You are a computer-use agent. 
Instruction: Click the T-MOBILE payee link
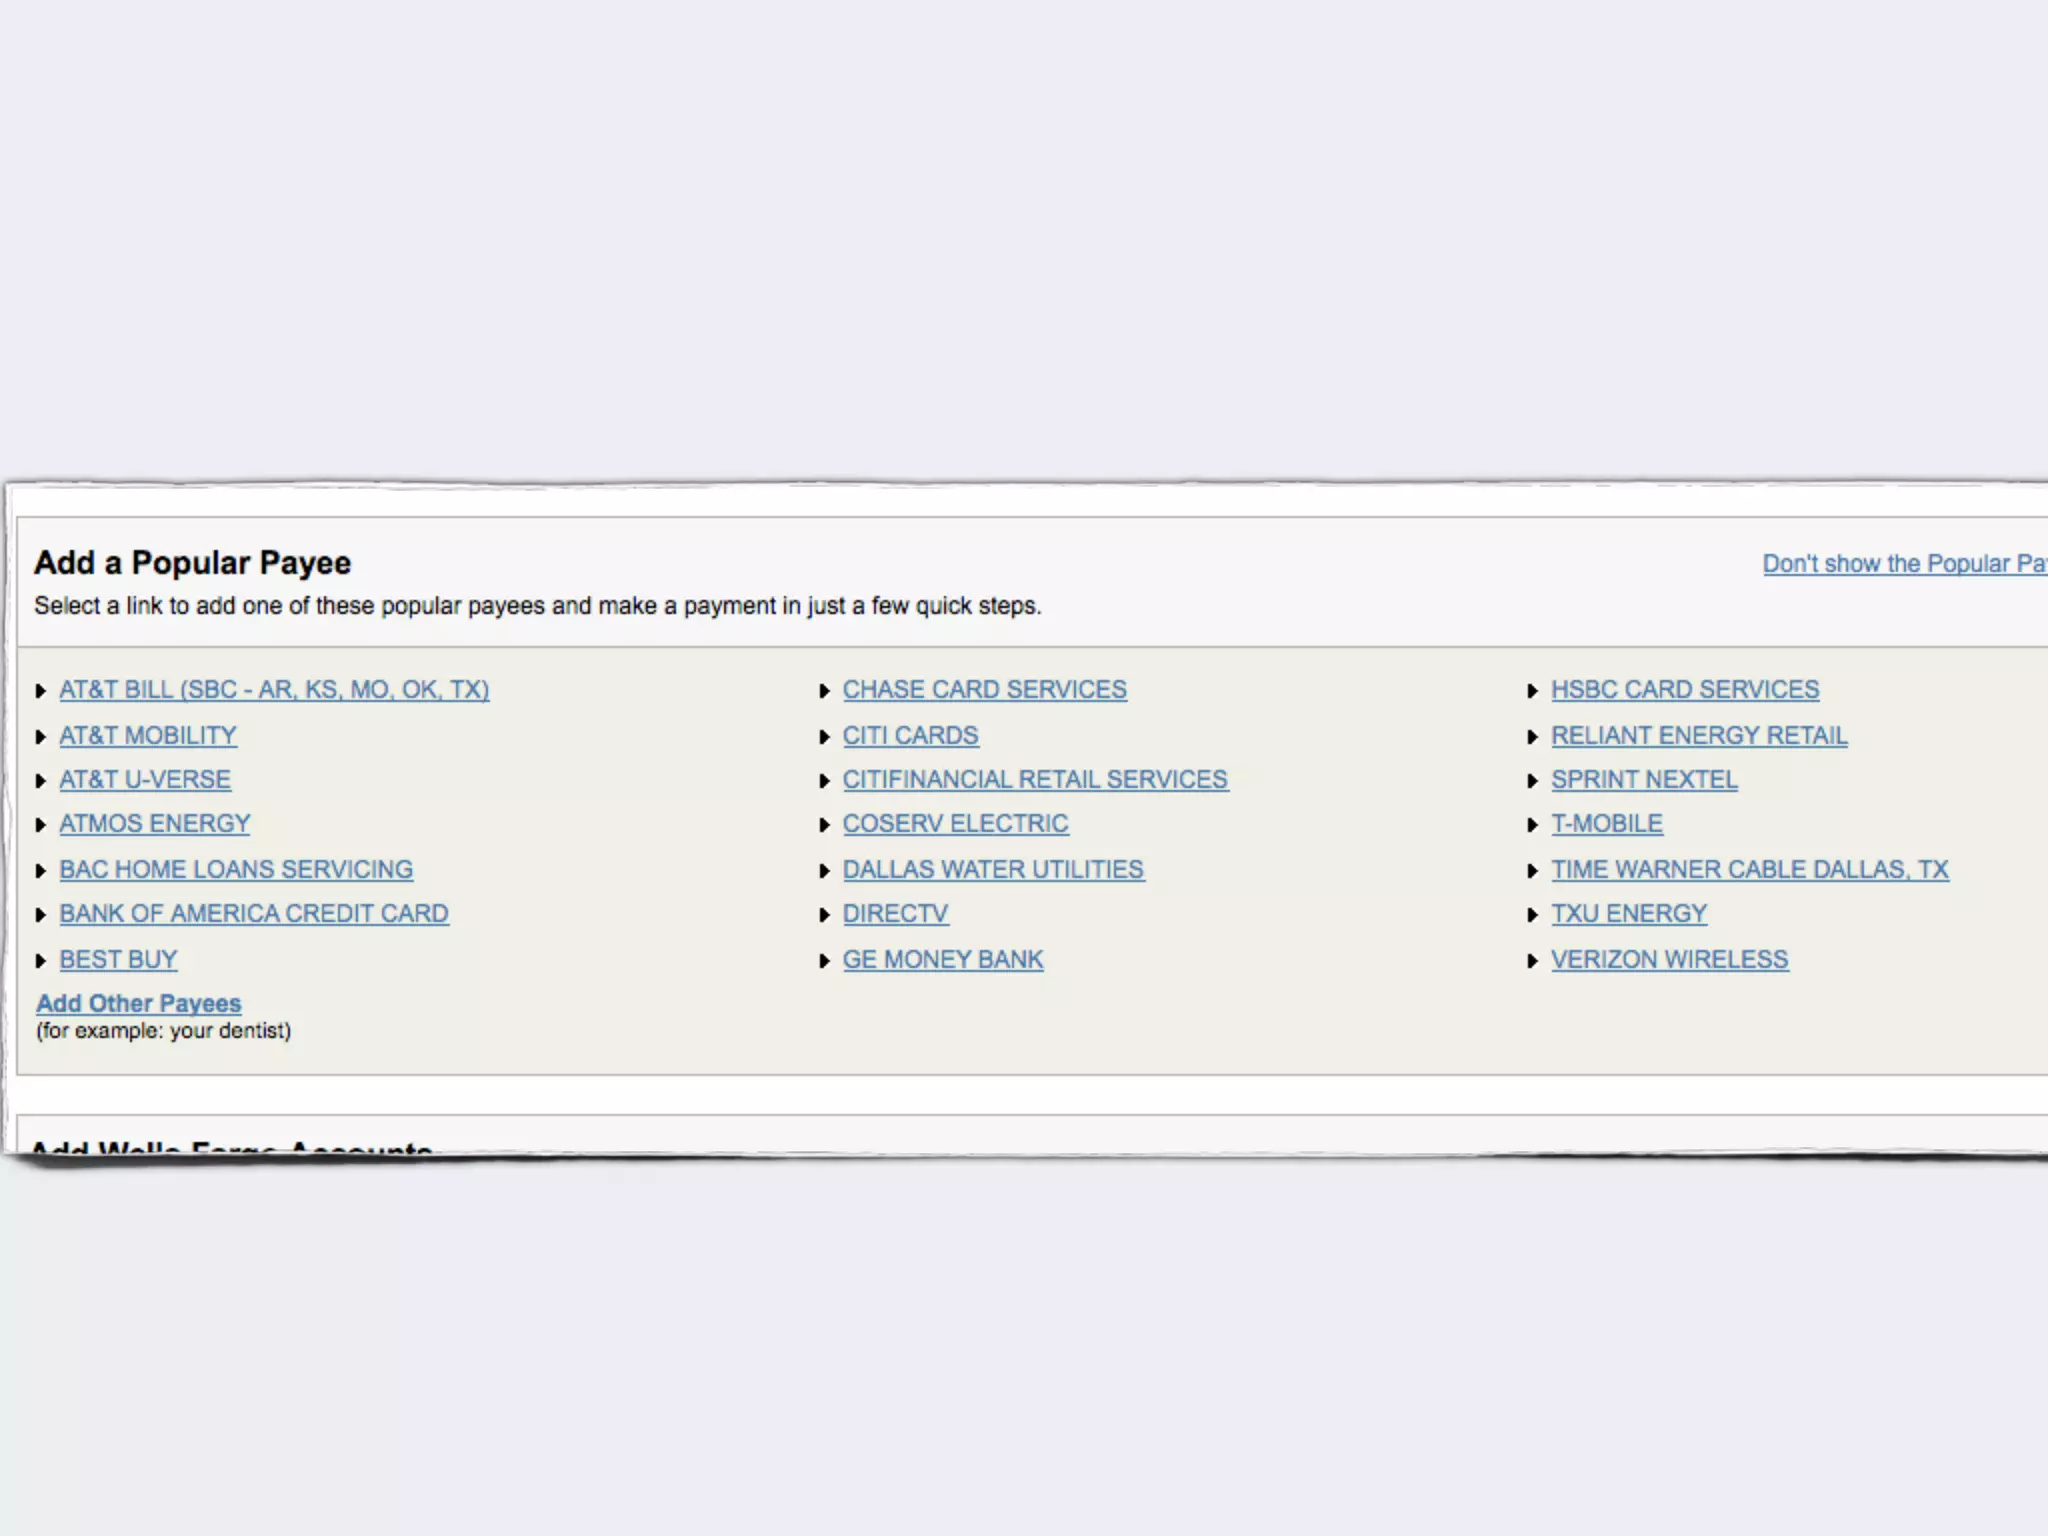tap(1607, 824)
